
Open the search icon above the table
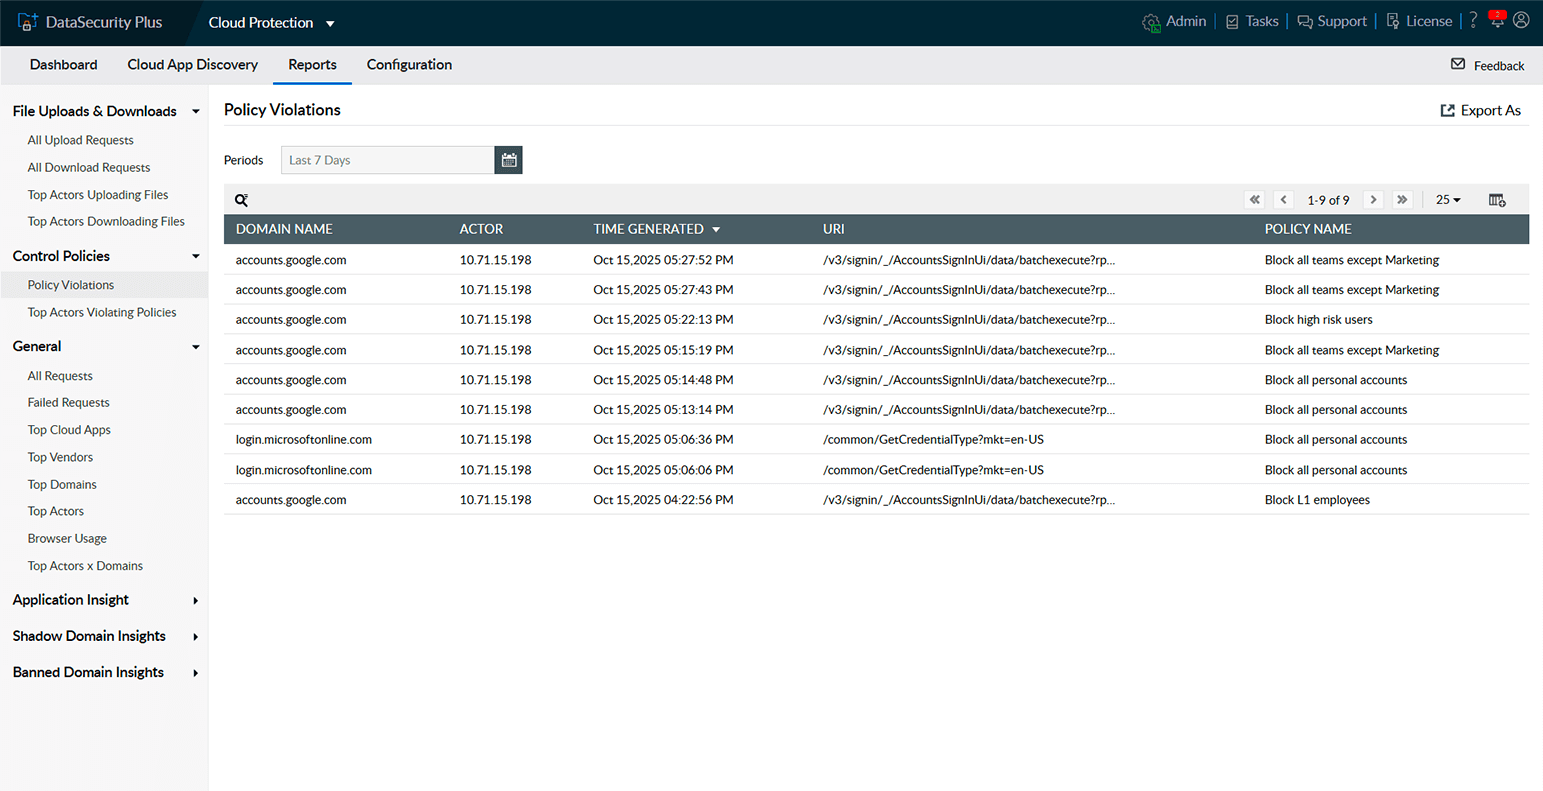click(241, 199)
